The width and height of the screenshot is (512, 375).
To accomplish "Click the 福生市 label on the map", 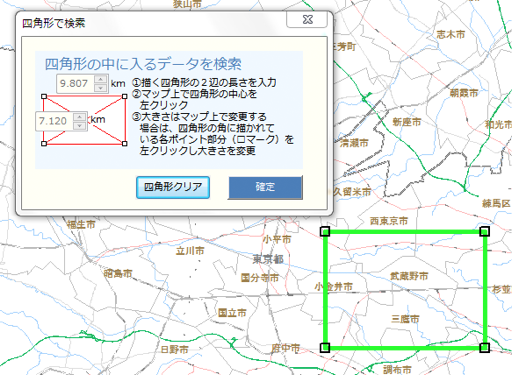I will tap(81, 224).
